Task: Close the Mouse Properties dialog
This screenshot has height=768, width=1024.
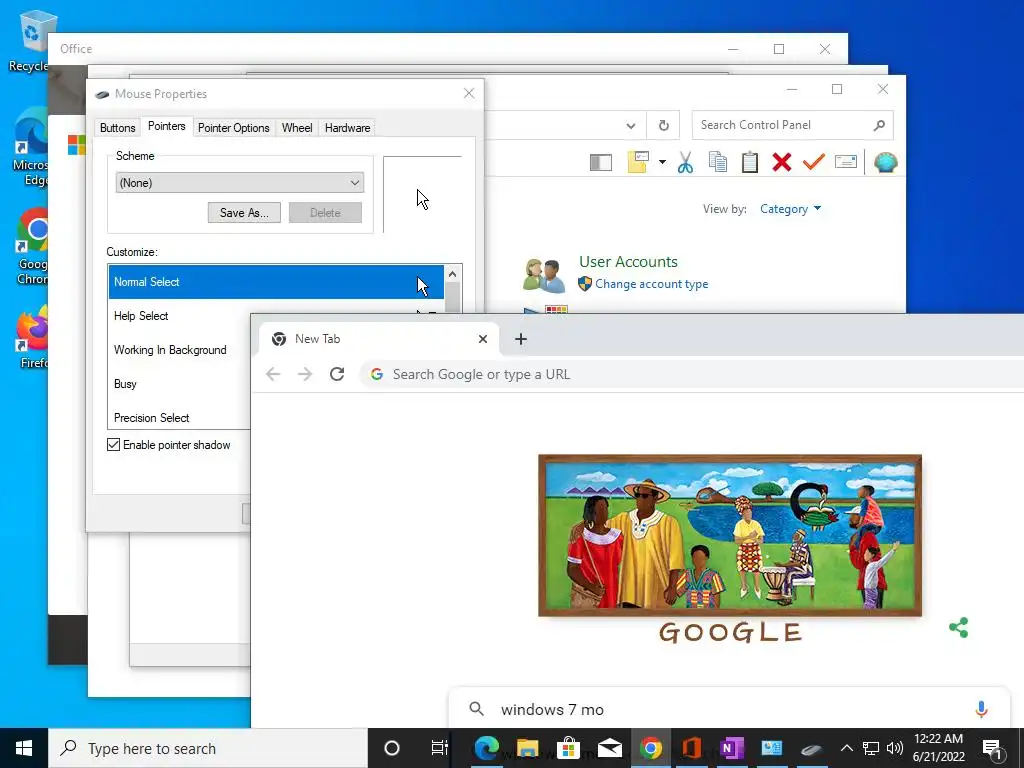Action: pos(469,93)
